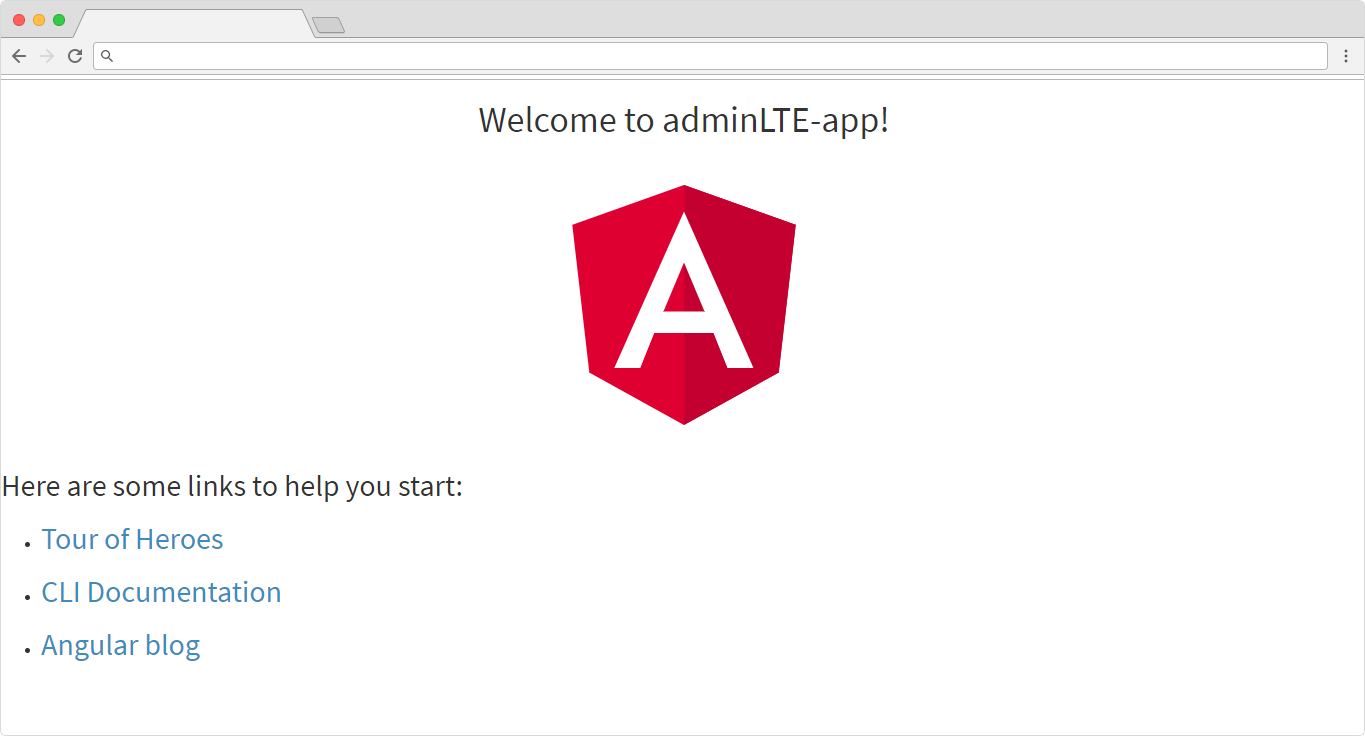This screenshot has width=1365, height=736.
Task: Click the "Here are some links" text
Action: 232,487
